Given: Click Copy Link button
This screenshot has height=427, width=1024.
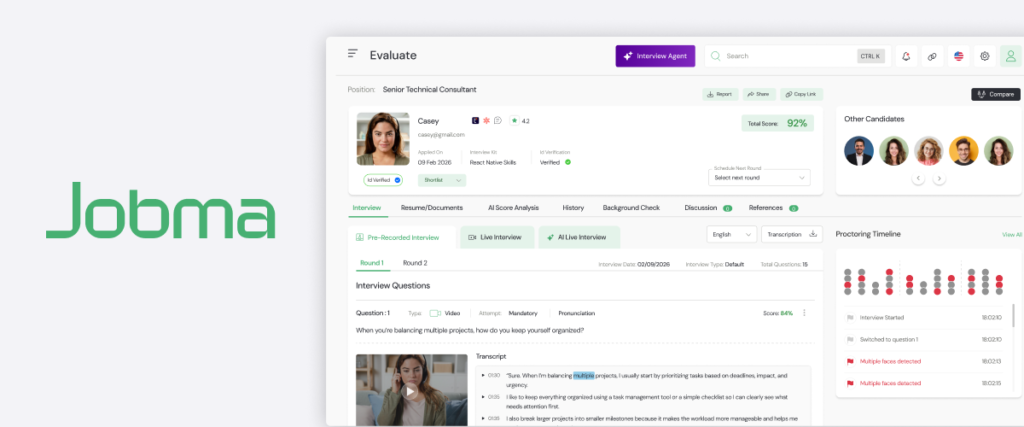Looking at the screenshot, I should click(x=801, y=94).
